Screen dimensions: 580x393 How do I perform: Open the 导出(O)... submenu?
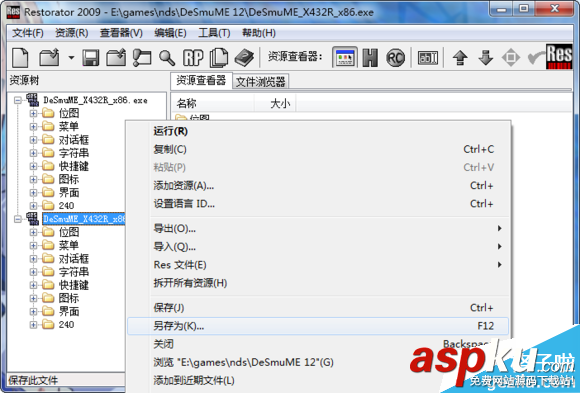coord(318,228)
